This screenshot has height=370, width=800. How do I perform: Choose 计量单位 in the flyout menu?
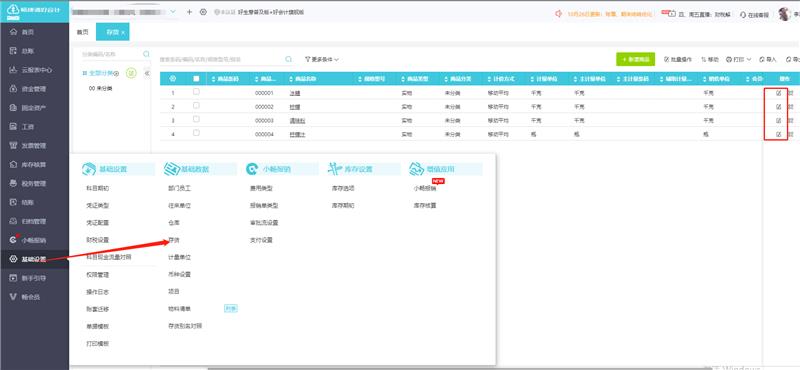[179, 257]
